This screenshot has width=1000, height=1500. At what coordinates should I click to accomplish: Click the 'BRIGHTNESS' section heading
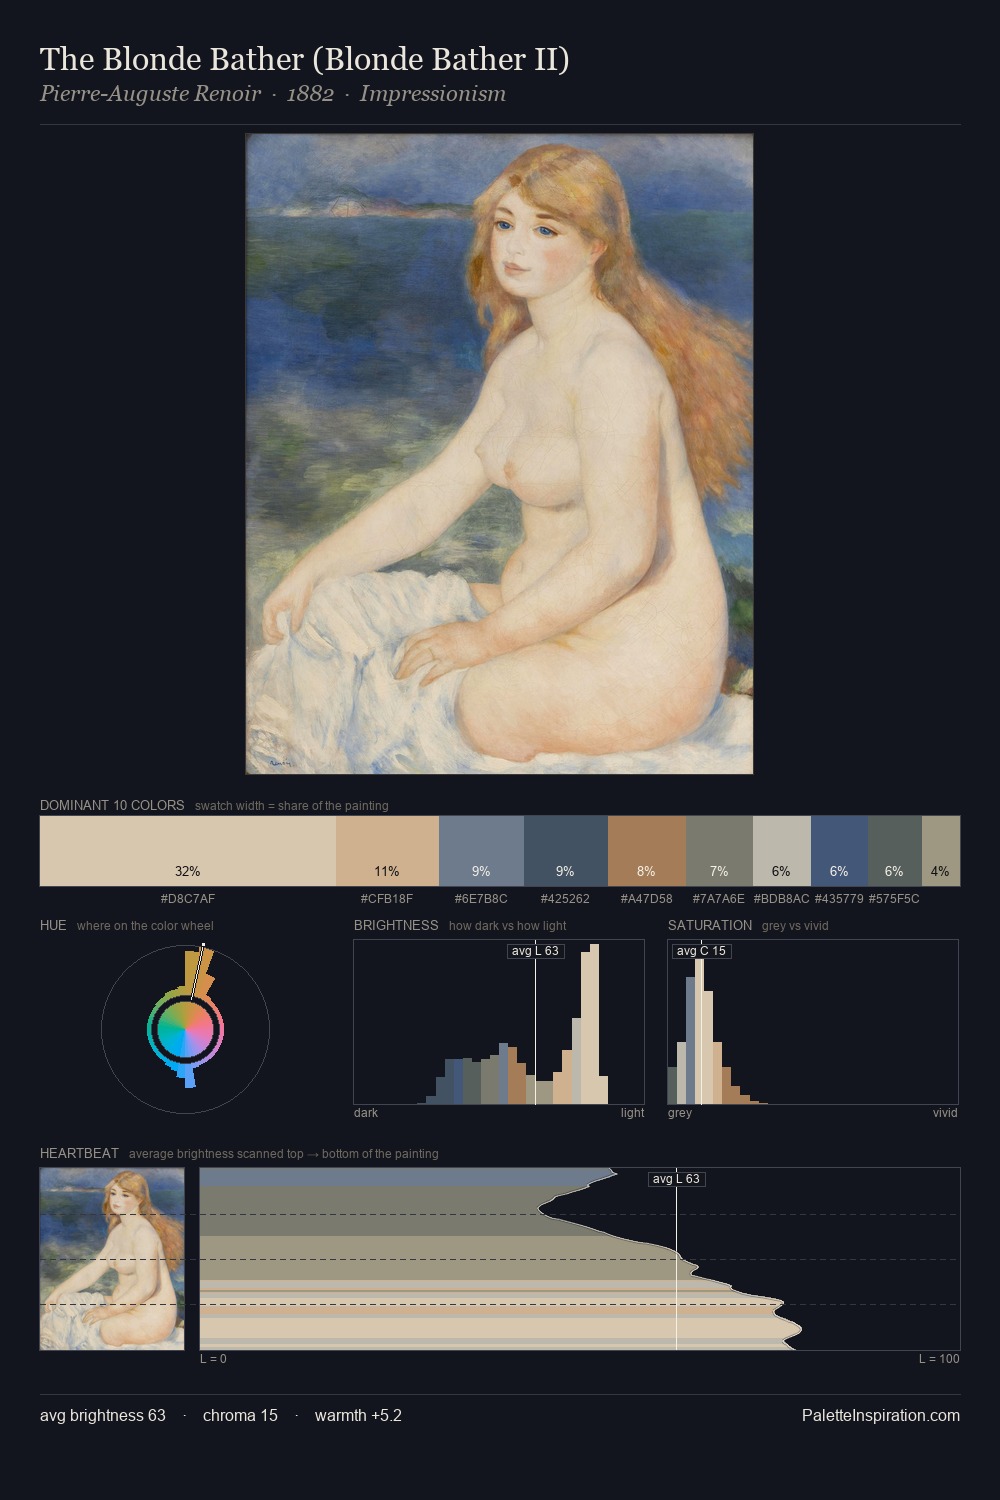[396, 925]
